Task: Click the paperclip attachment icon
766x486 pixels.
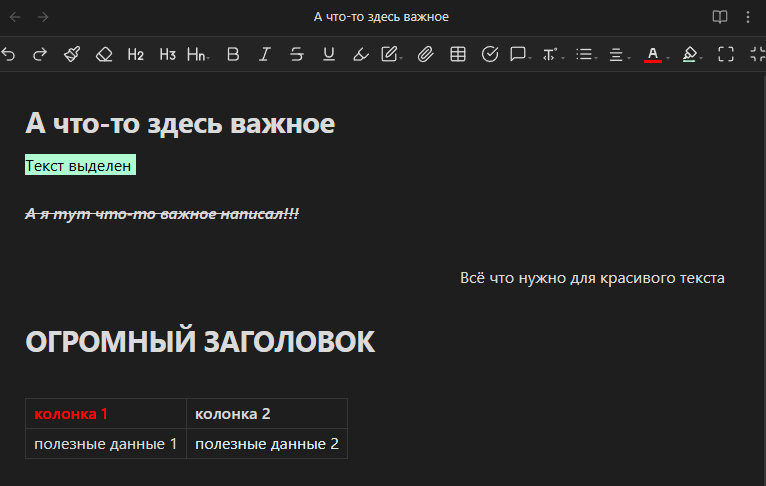Action: [426, 54]
